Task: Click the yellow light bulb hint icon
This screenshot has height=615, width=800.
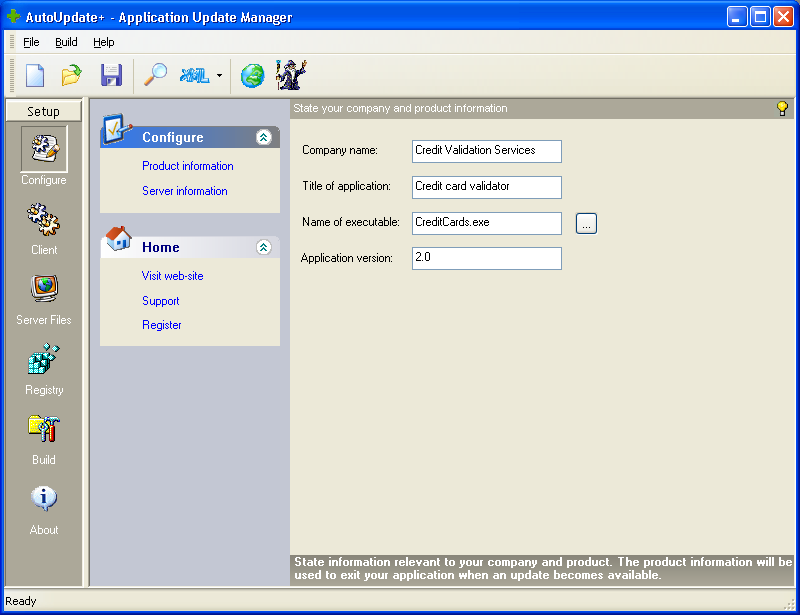Action: coord(782,108)
